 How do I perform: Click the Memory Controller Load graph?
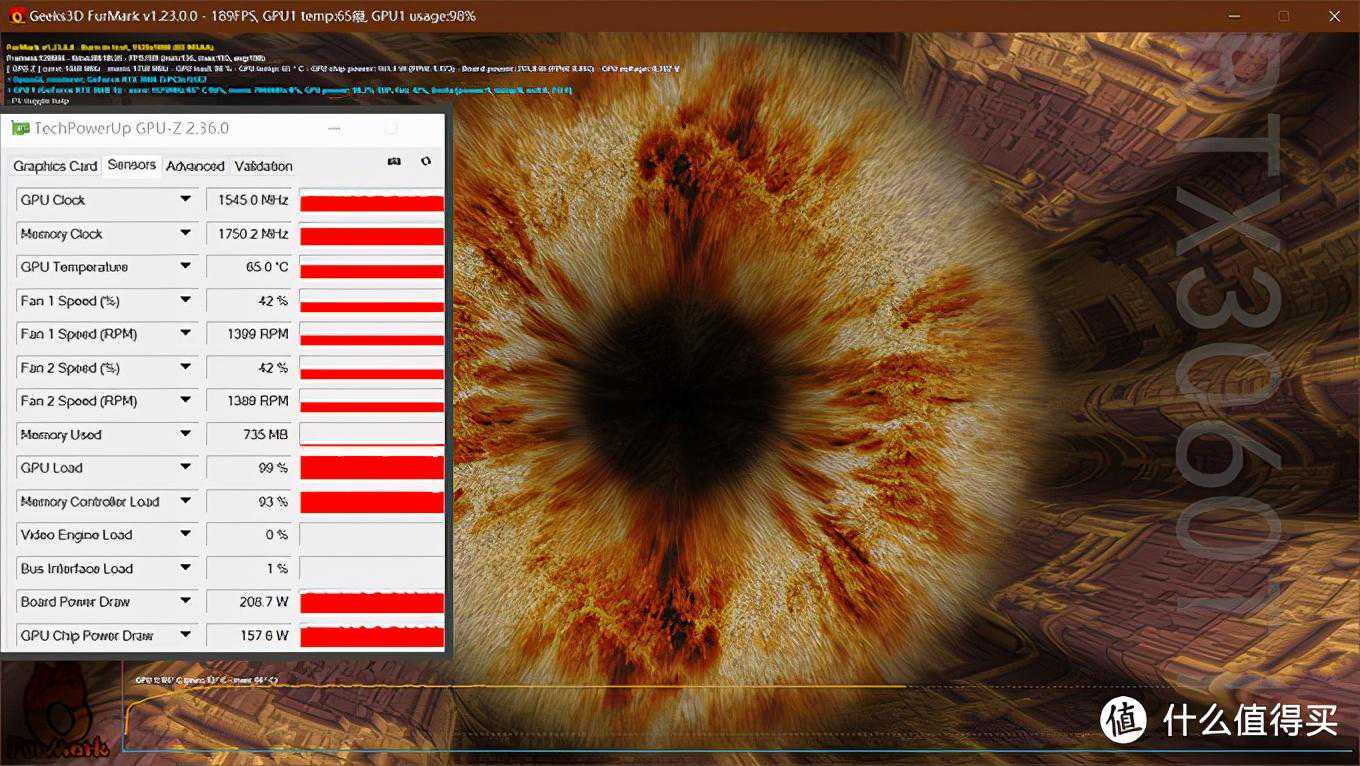[x=371, y=502]
